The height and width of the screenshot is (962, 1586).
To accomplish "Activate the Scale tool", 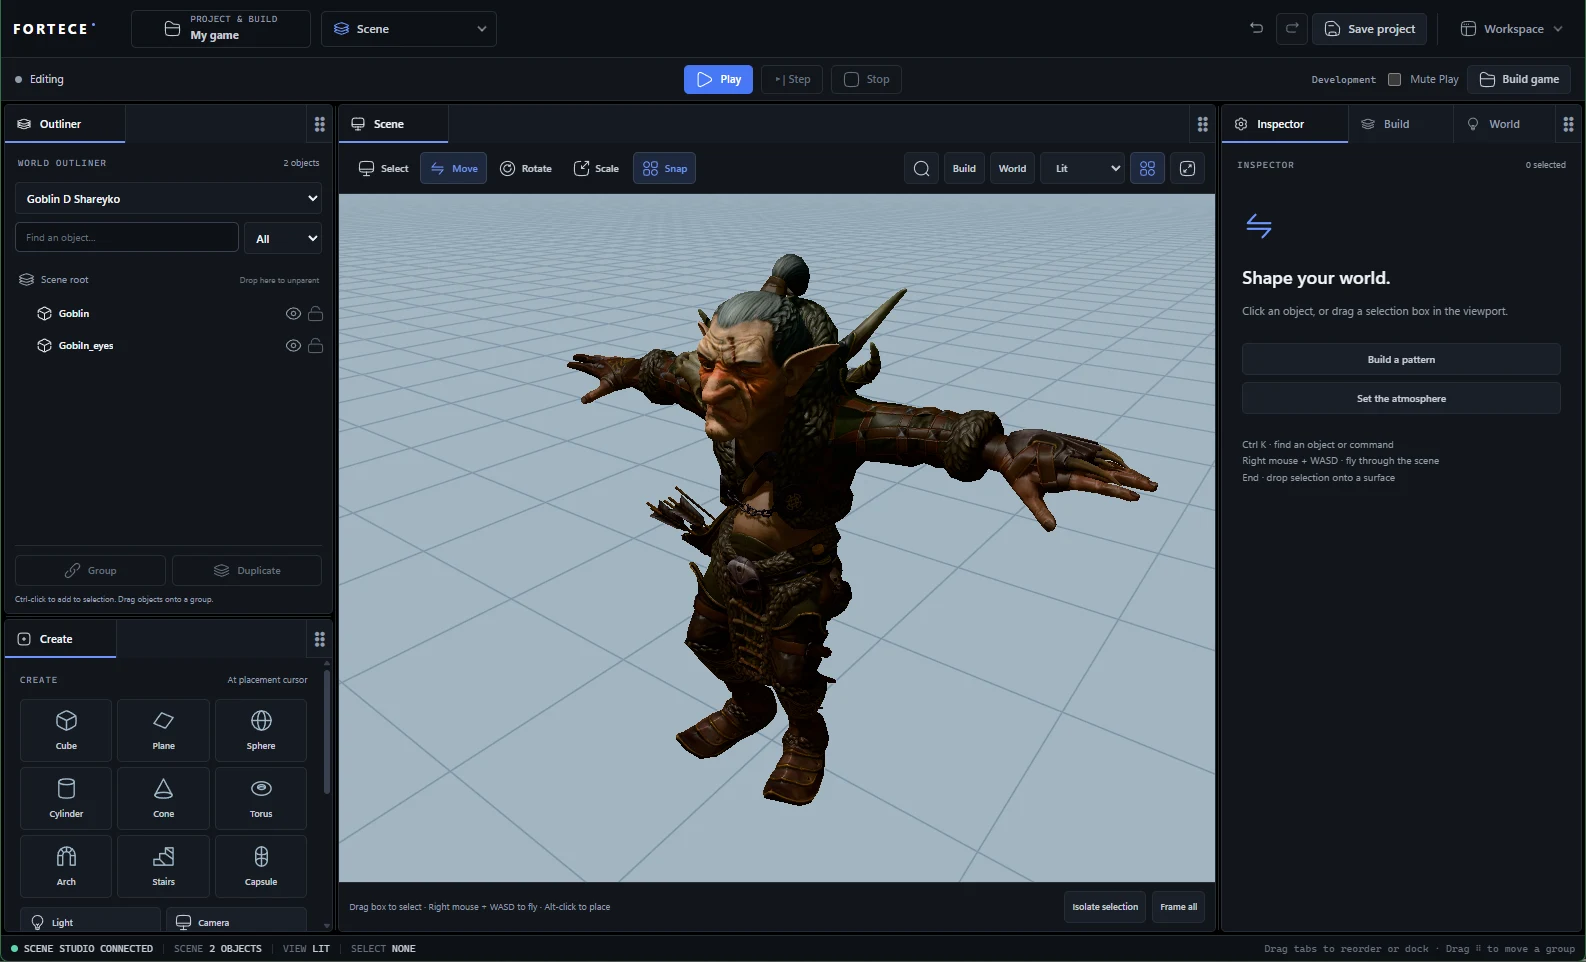I will click(x=596, y=168).
